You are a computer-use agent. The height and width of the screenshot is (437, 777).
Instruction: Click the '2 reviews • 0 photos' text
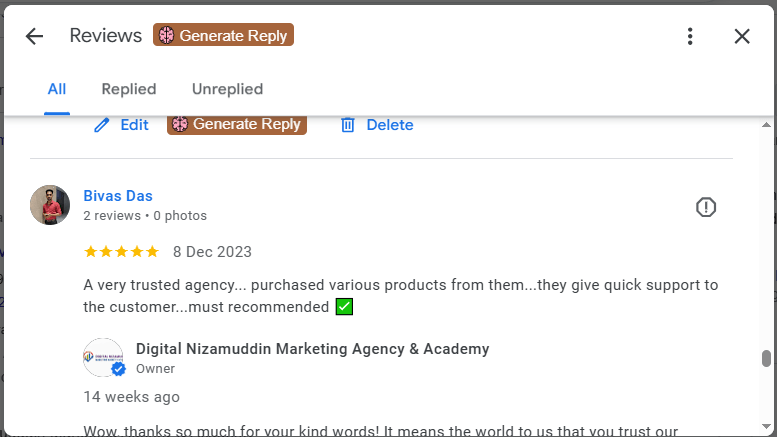coord(145,216)
